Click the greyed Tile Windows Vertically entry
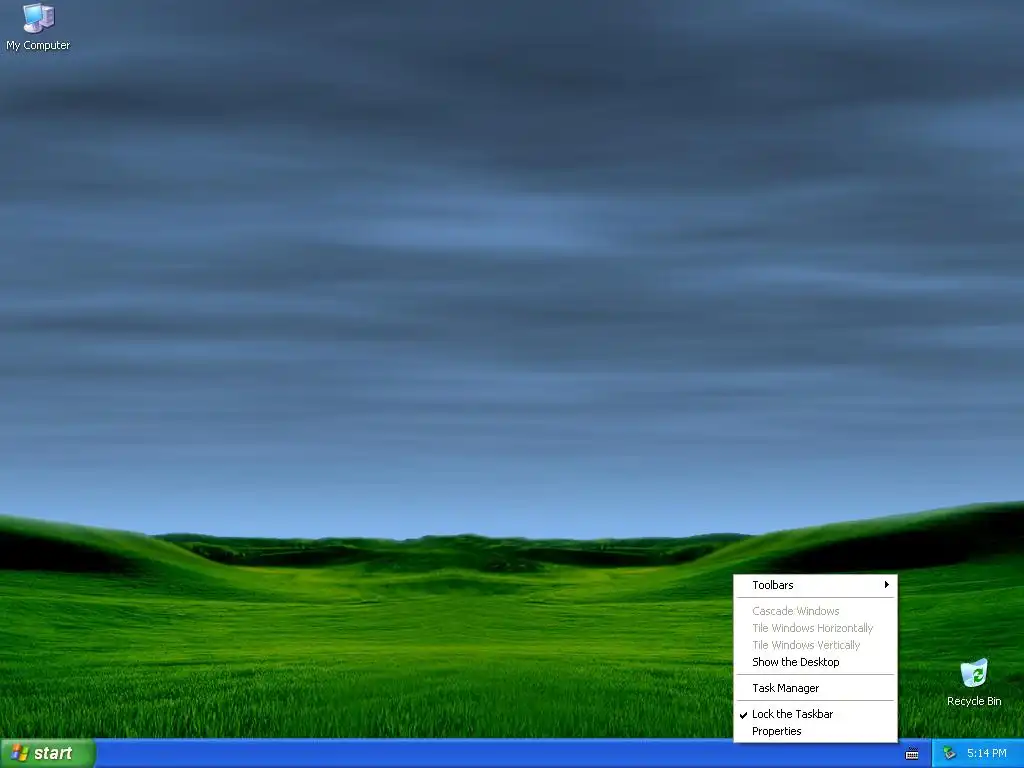The image size is (1024, 768). (815, 645)
